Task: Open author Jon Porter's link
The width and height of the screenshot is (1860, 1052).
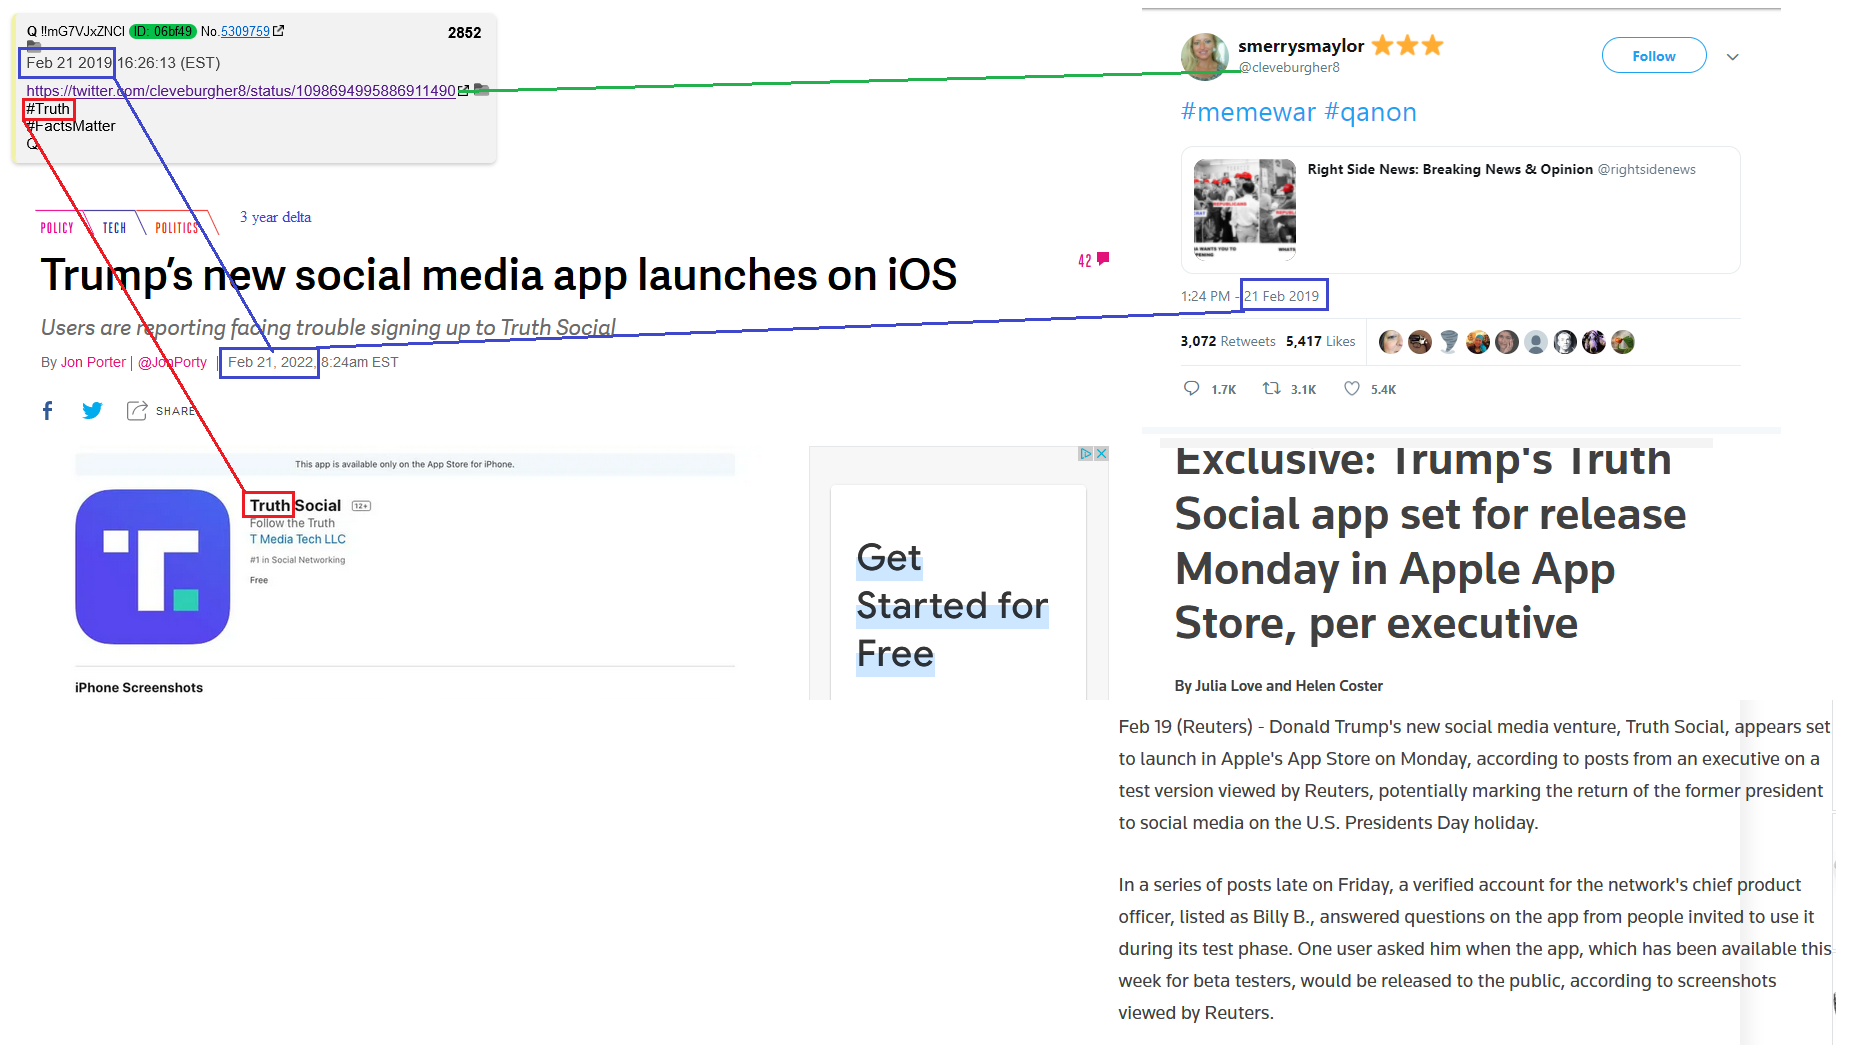Action: point(93,362)
